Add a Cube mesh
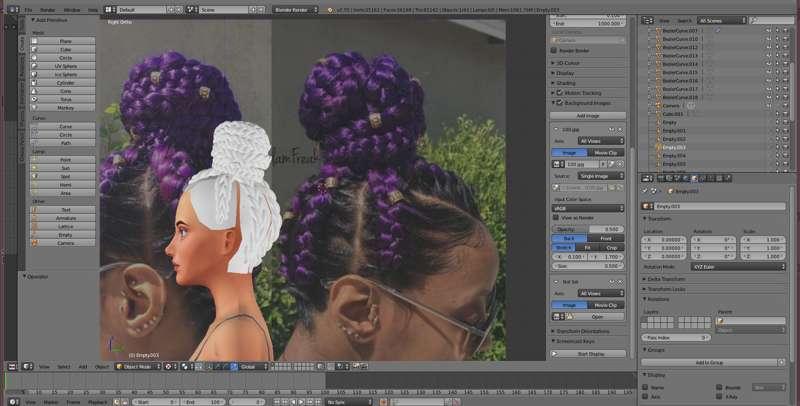 [x=63, y=49]
